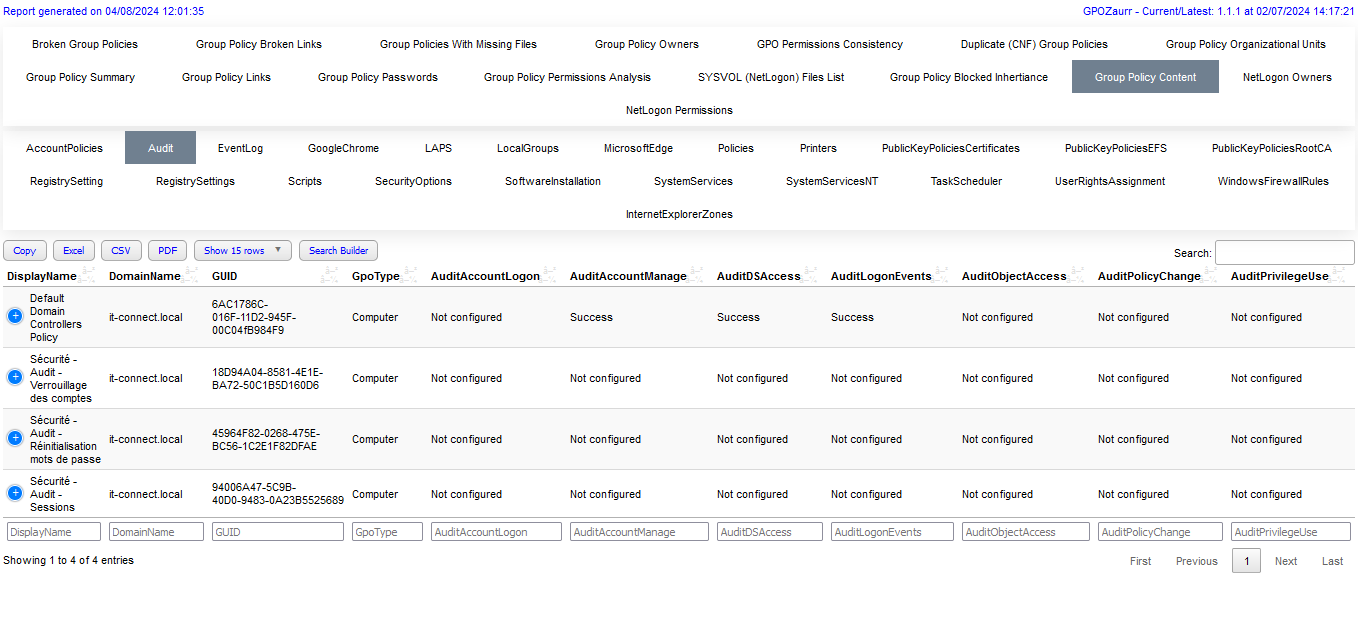The width and height of the screenshot is (1358, 641).
Task: Switch to Group Policy Summary tab
Action: click(80, 77)
